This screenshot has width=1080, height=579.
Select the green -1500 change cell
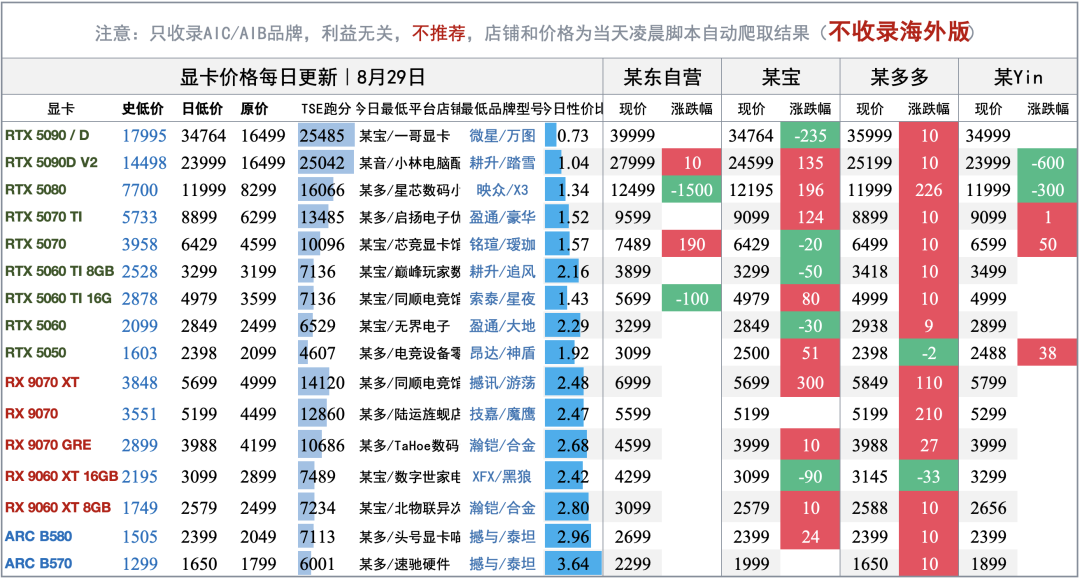pyautogui.click(x=692, y=189)
